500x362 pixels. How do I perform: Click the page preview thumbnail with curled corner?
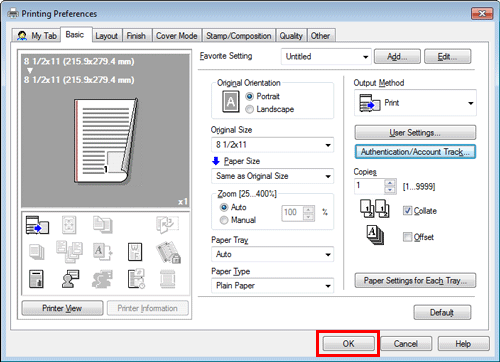click(x=105, y=141)
